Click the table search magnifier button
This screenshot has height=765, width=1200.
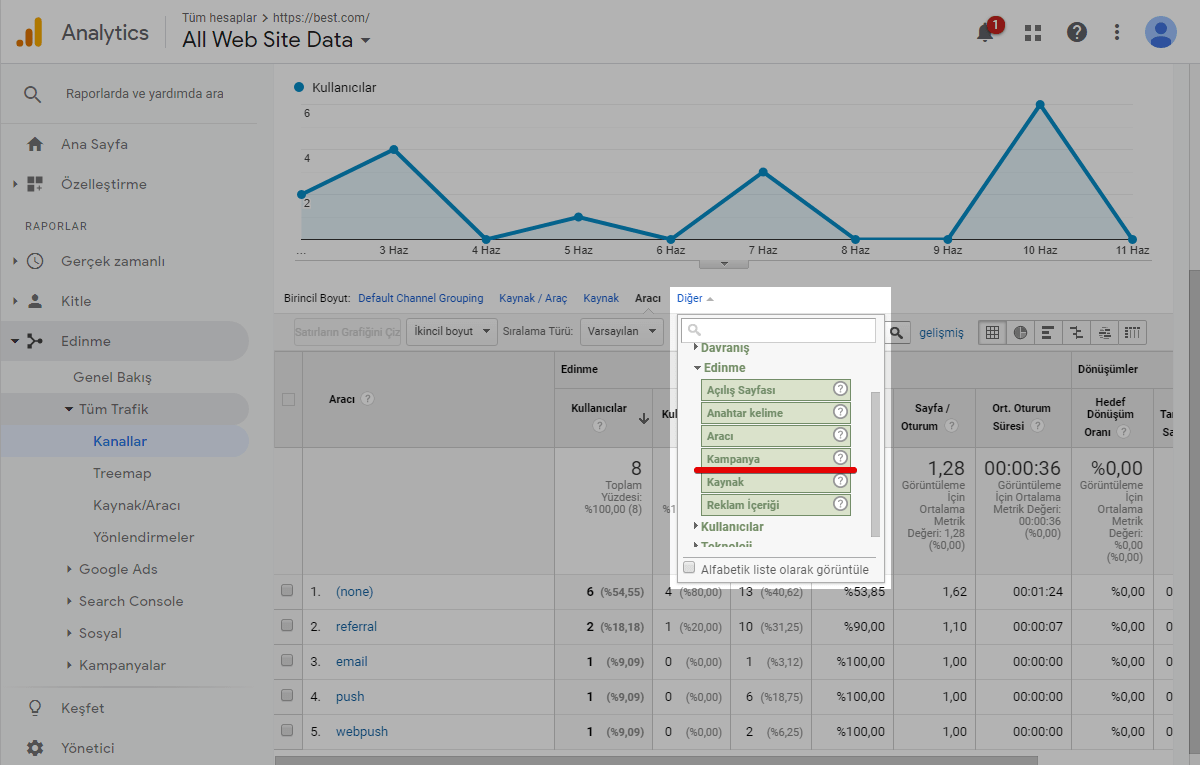[x=898, y=333]
